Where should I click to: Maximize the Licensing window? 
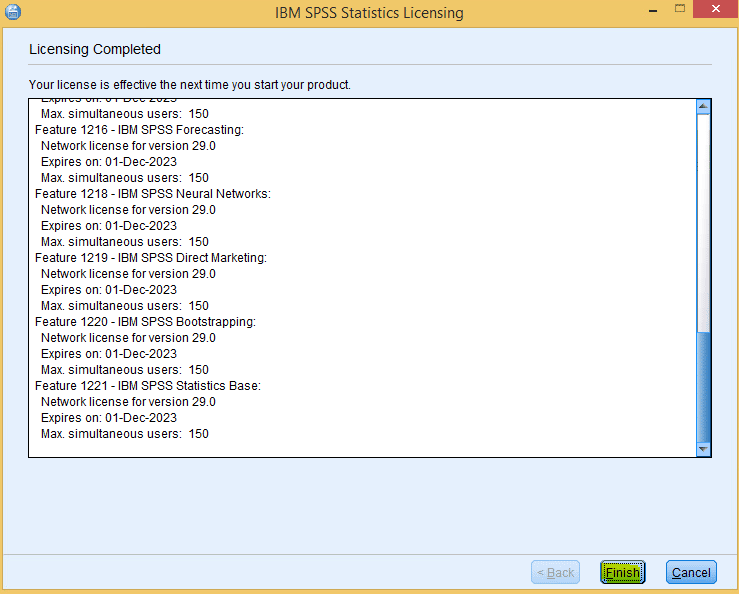pyautogui.click(x=680, y=8)
